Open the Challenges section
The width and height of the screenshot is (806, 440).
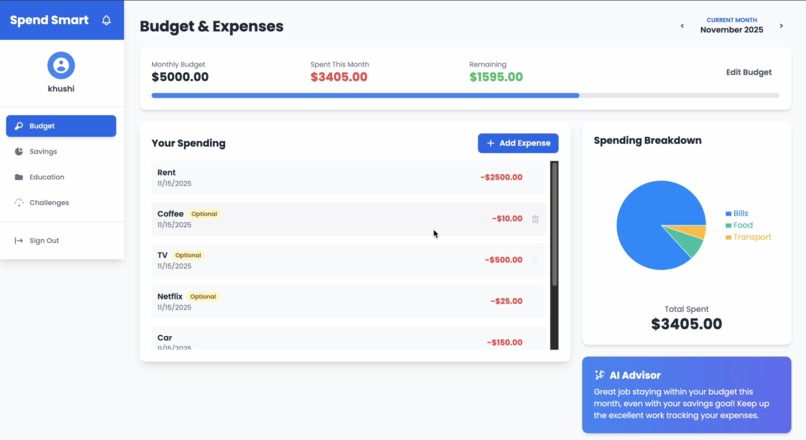(61, 203)
